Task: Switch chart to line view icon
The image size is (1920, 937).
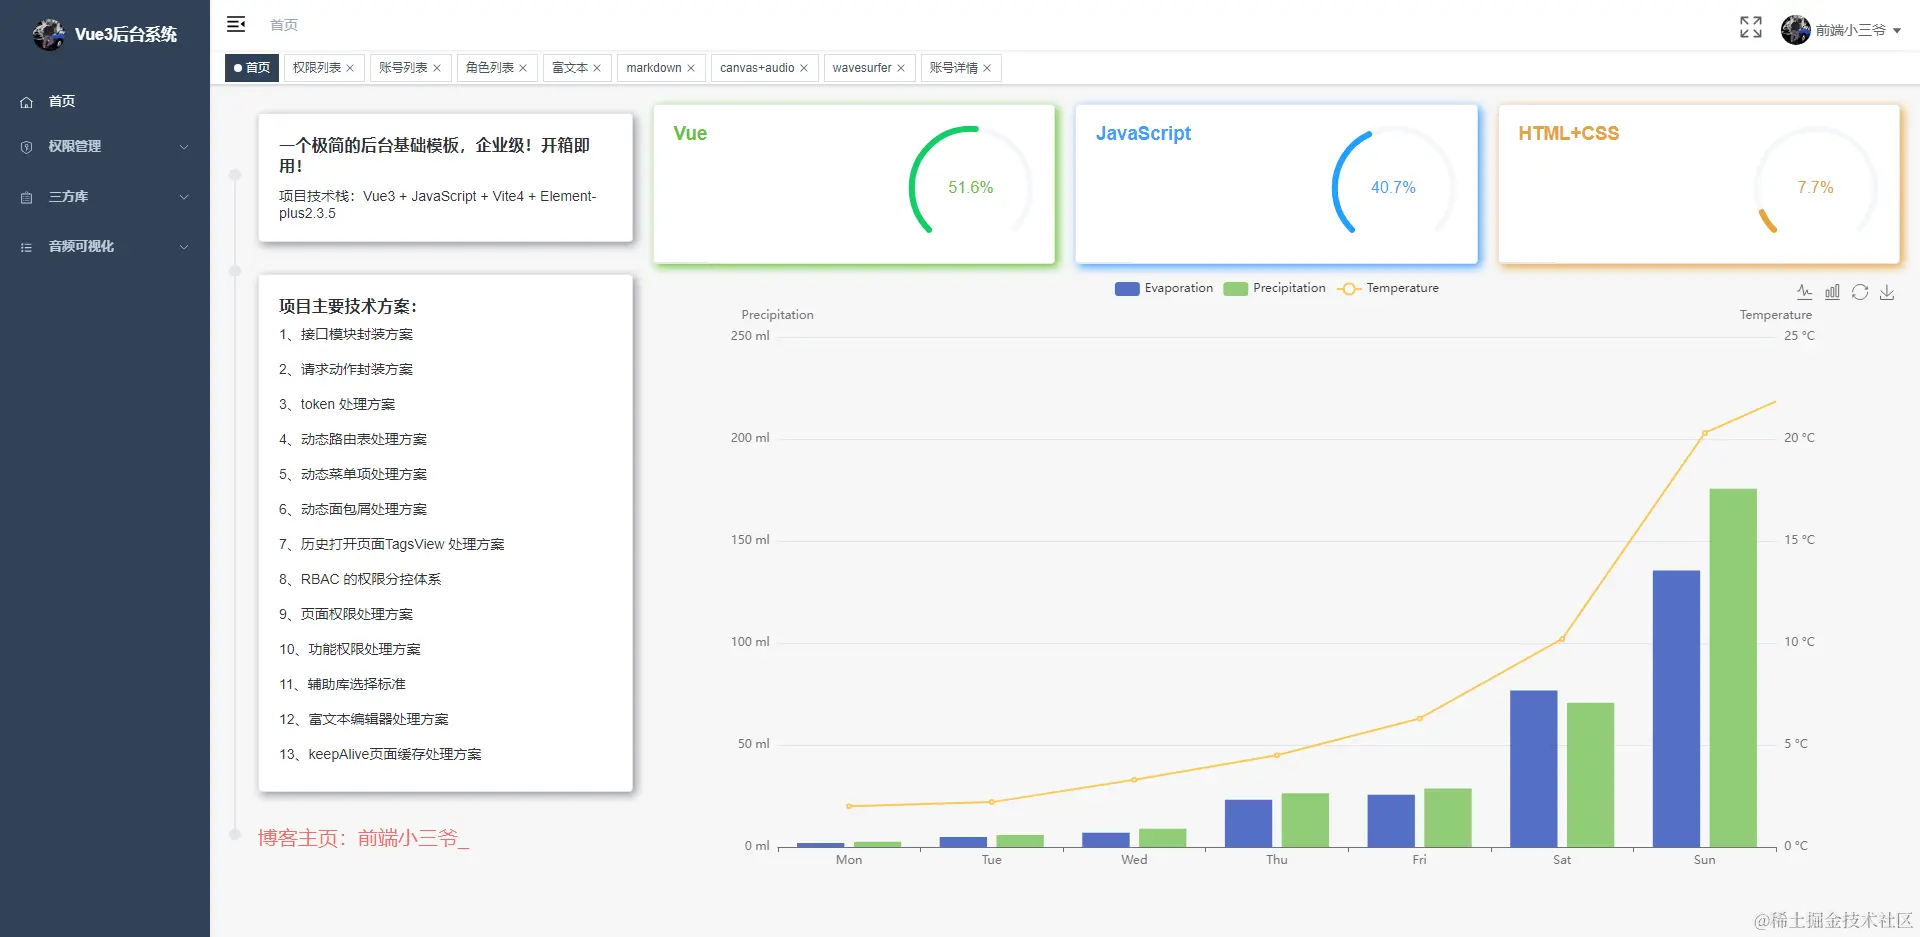Action: (x=1804, y=292)
